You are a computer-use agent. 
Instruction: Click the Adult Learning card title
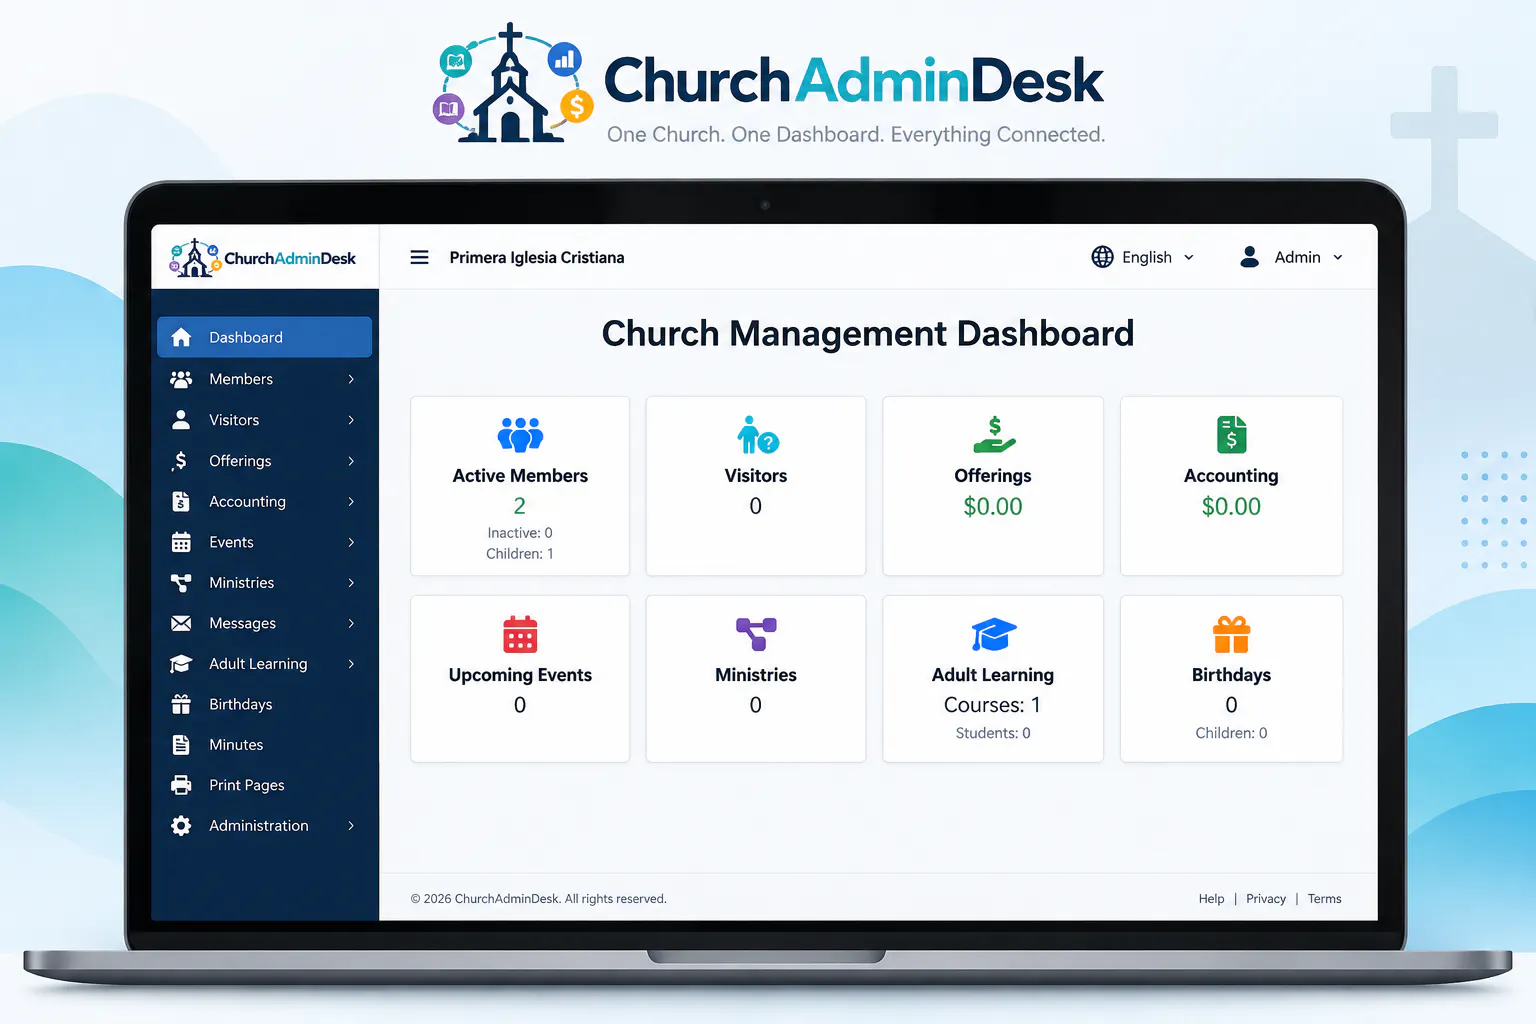pyautogui.click(x=993, y=675)
